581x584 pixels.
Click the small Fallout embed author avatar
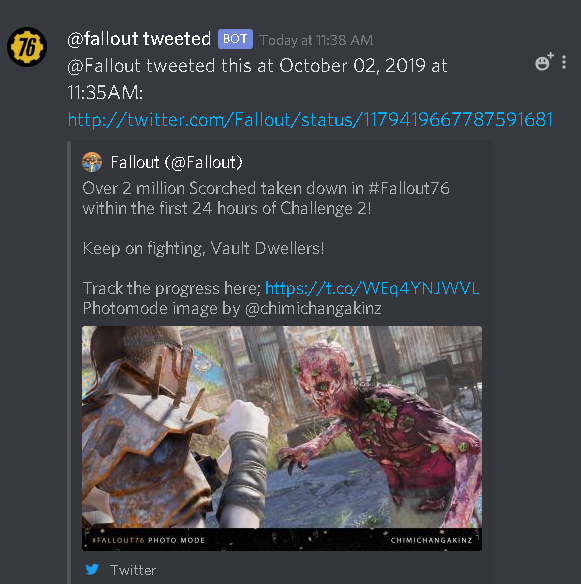(92, 162)
